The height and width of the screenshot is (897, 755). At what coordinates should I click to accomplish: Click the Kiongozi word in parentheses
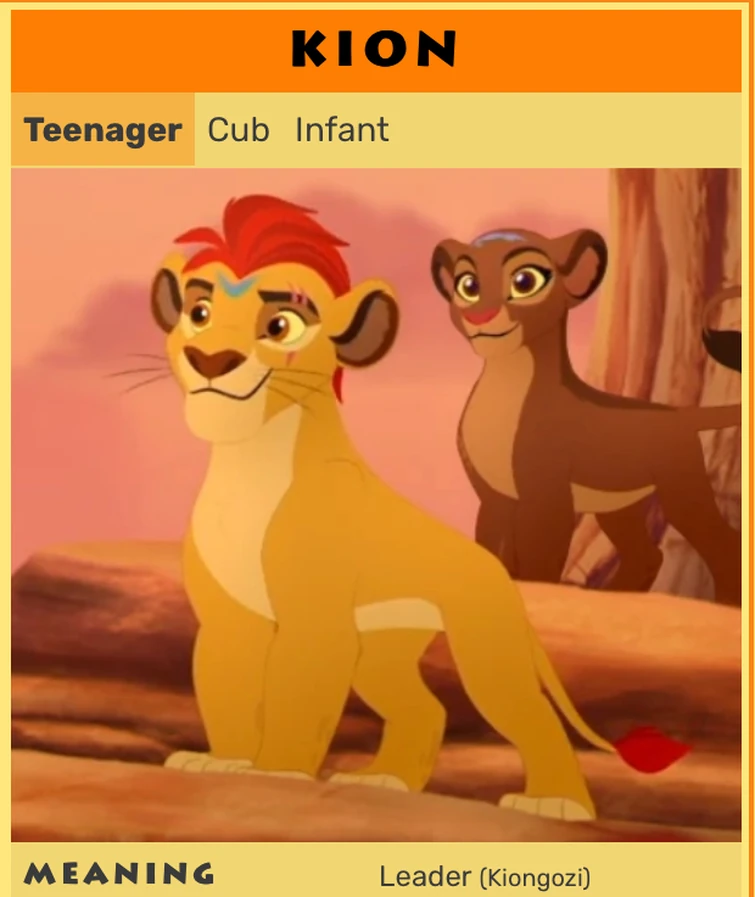click(535, 878)
